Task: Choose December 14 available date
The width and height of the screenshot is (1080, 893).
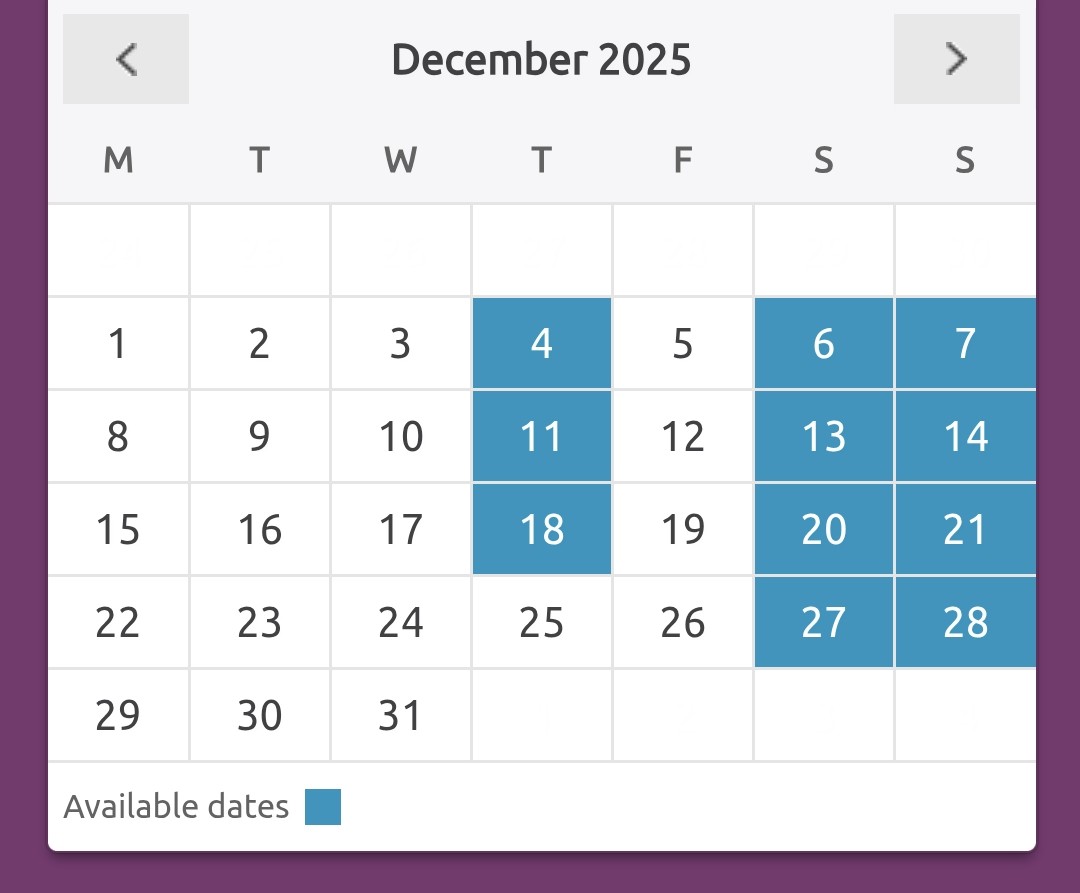Action: pos(965,436)
